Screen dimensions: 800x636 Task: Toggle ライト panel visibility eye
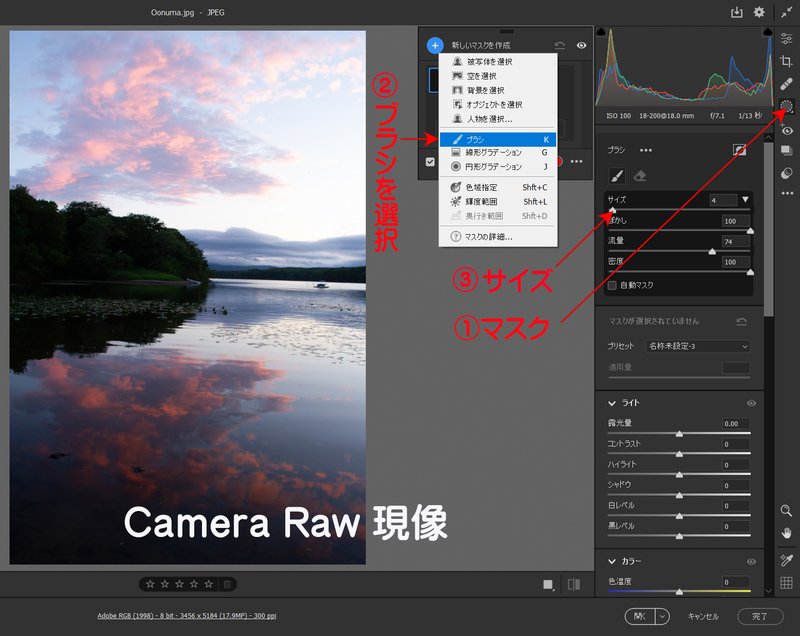[752, 403]
